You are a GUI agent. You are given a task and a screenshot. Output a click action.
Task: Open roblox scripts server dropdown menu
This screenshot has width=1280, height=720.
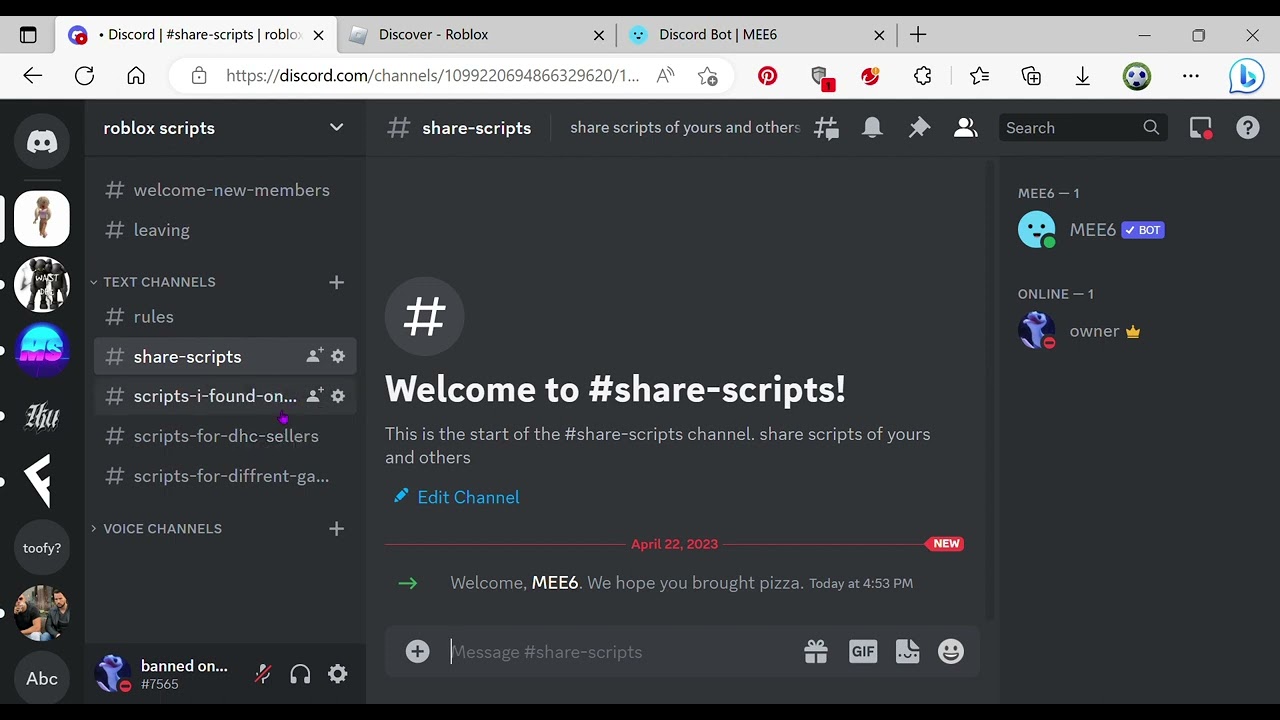336,128
